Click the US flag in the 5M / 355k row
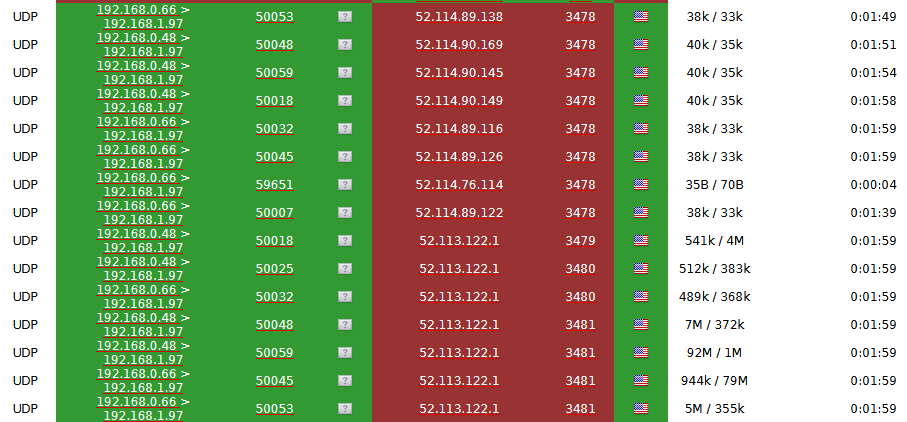Image resolution: width=907 pixels, height=422 pixels. coord(640,409)
